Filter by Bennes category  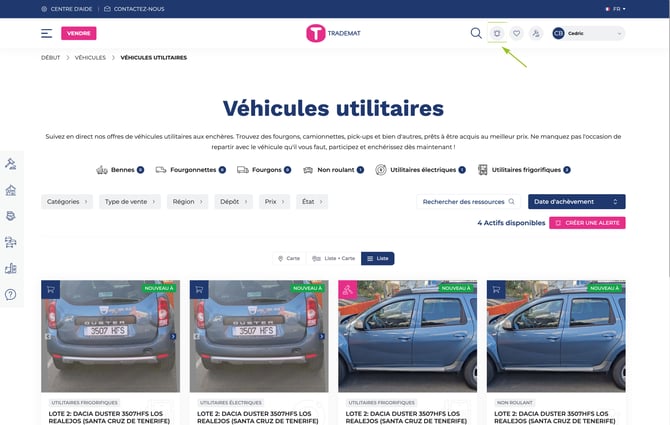(120, 170)
